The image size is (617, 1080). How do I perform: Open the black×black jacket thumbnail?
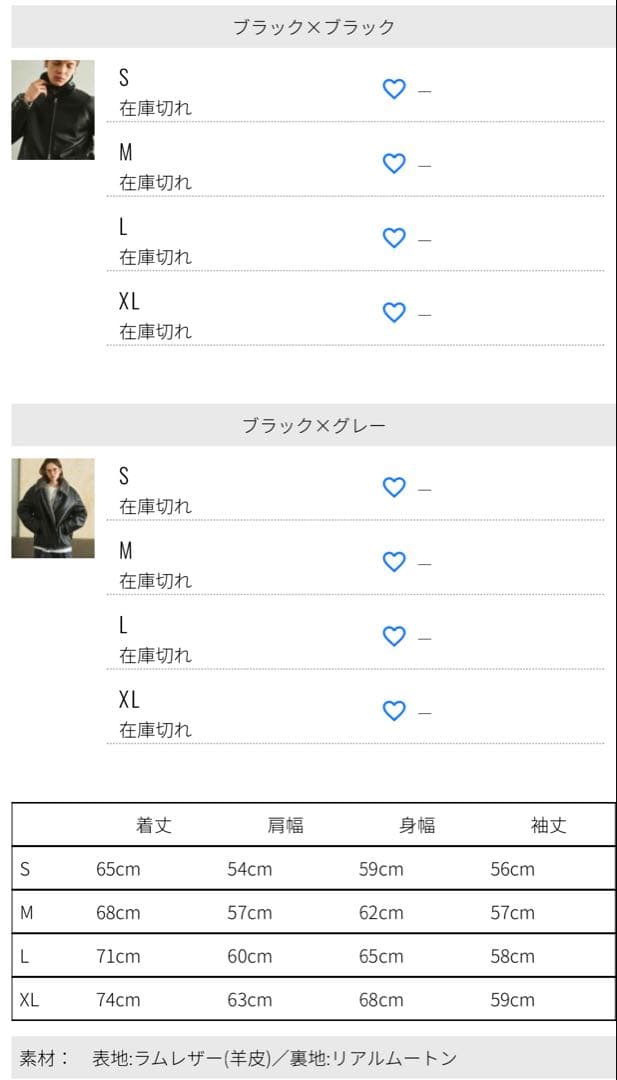coord(53,109)
